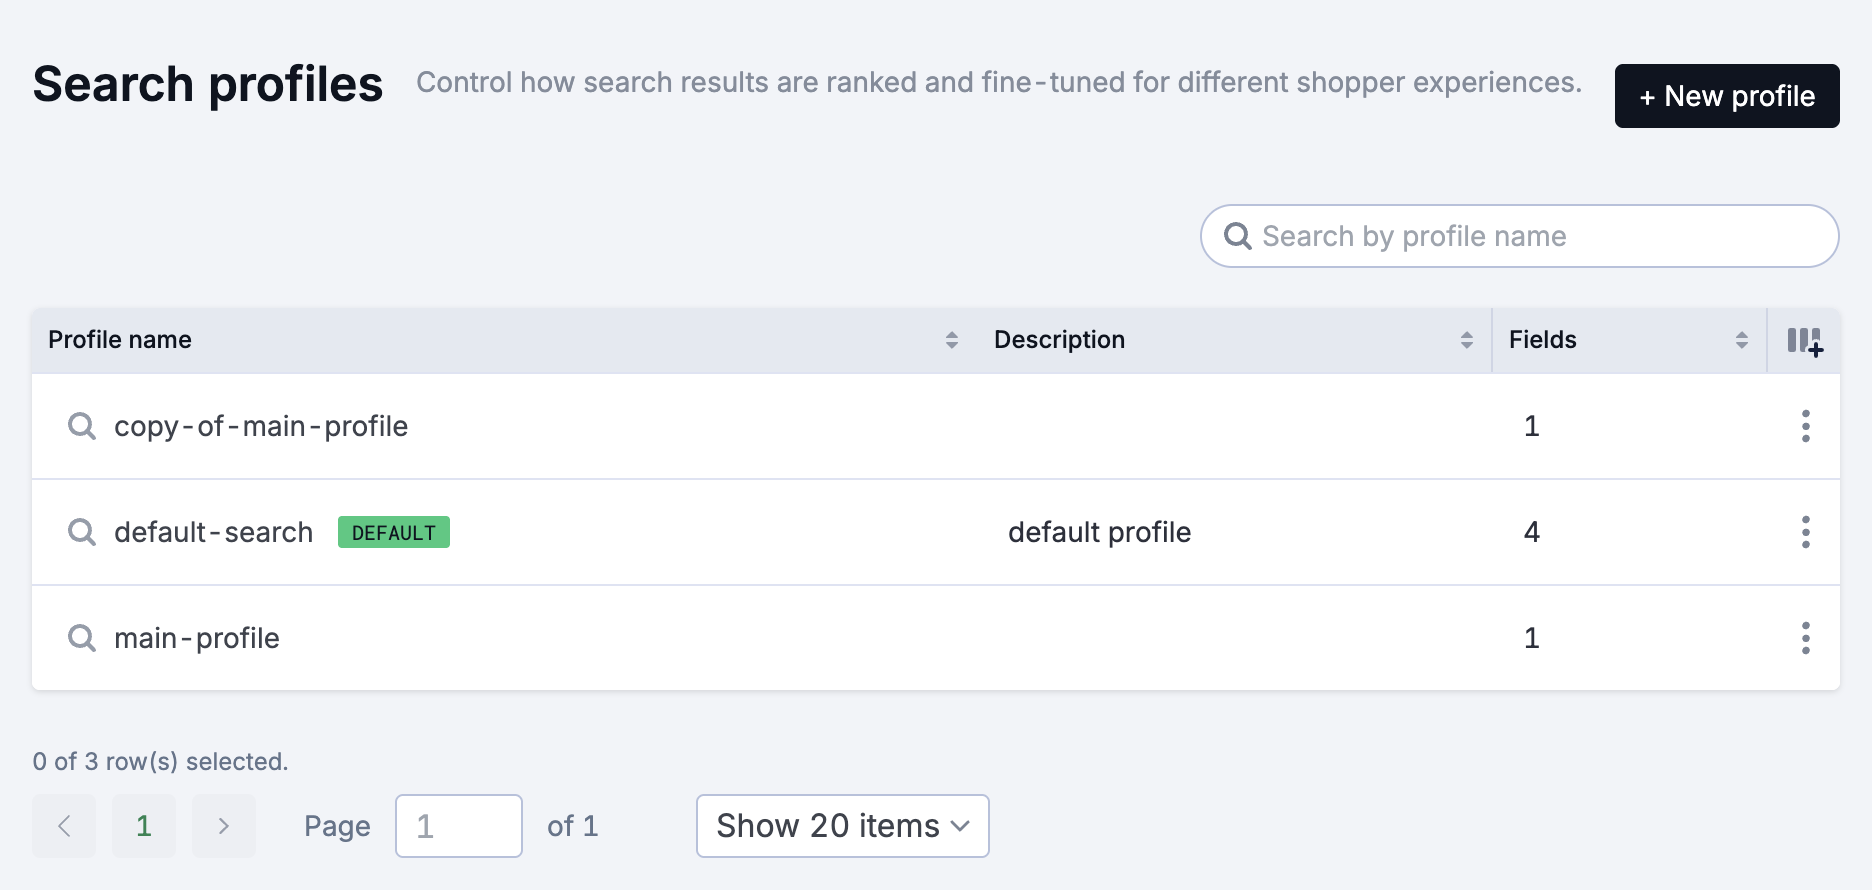This screenshot has height=890, width=1872.
Task: Open the kebab menu for copy-of-main-profile row
Action: pos(1806,426)
